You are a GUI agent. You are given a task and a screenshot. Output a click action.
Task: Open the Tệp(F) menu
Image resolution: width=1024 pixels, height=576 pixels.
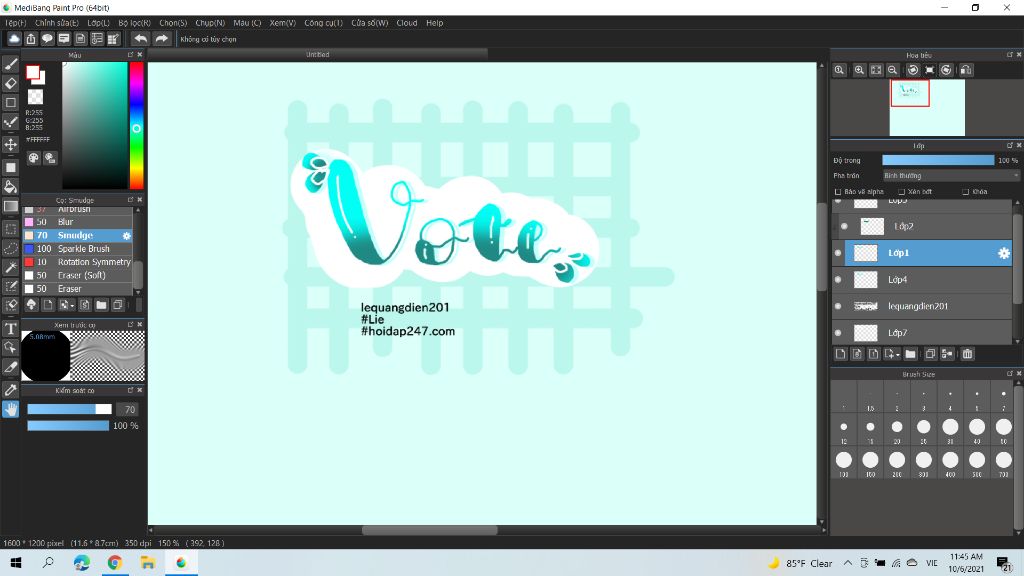(16, 23)
